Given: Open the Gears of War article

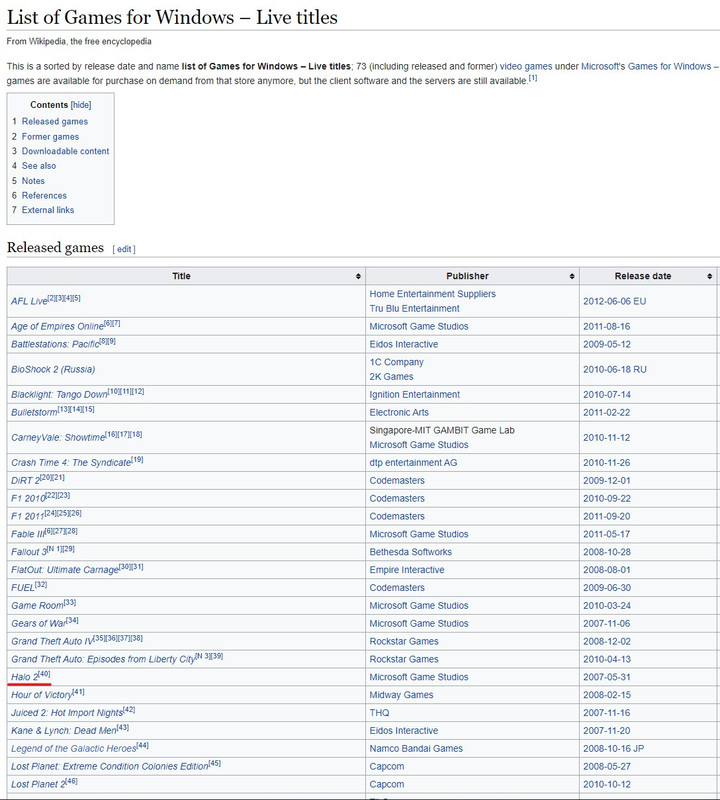Looking at the screenshot, I should 38,623.
